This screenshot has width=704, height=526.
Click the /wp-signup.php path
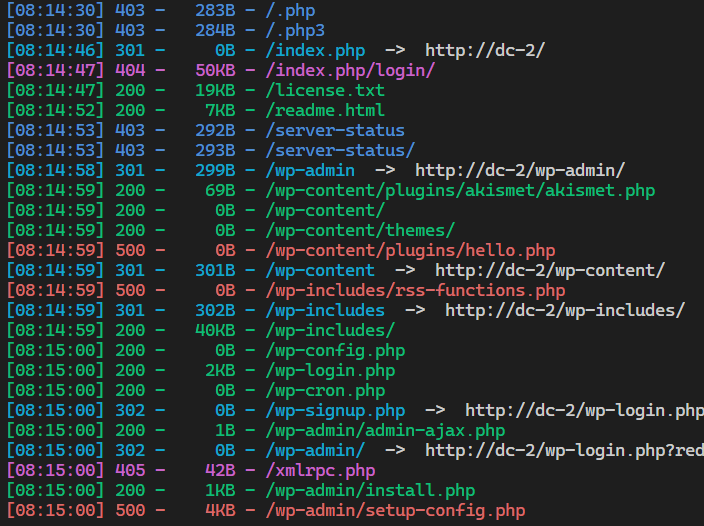[x=335, y=410]
